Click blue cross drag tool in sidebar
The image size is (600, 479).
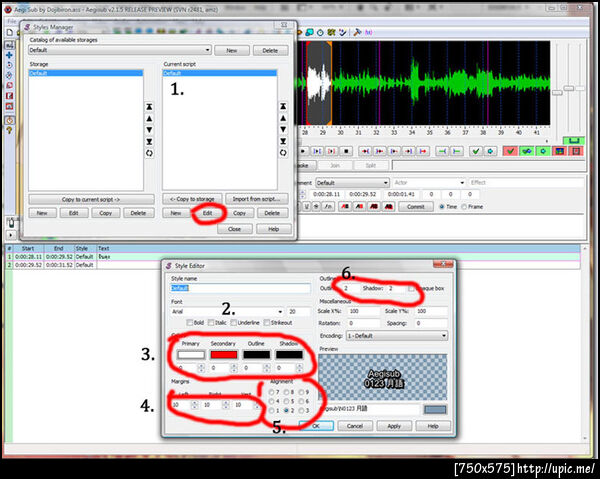pyautogui.click(x=9, y=55)
